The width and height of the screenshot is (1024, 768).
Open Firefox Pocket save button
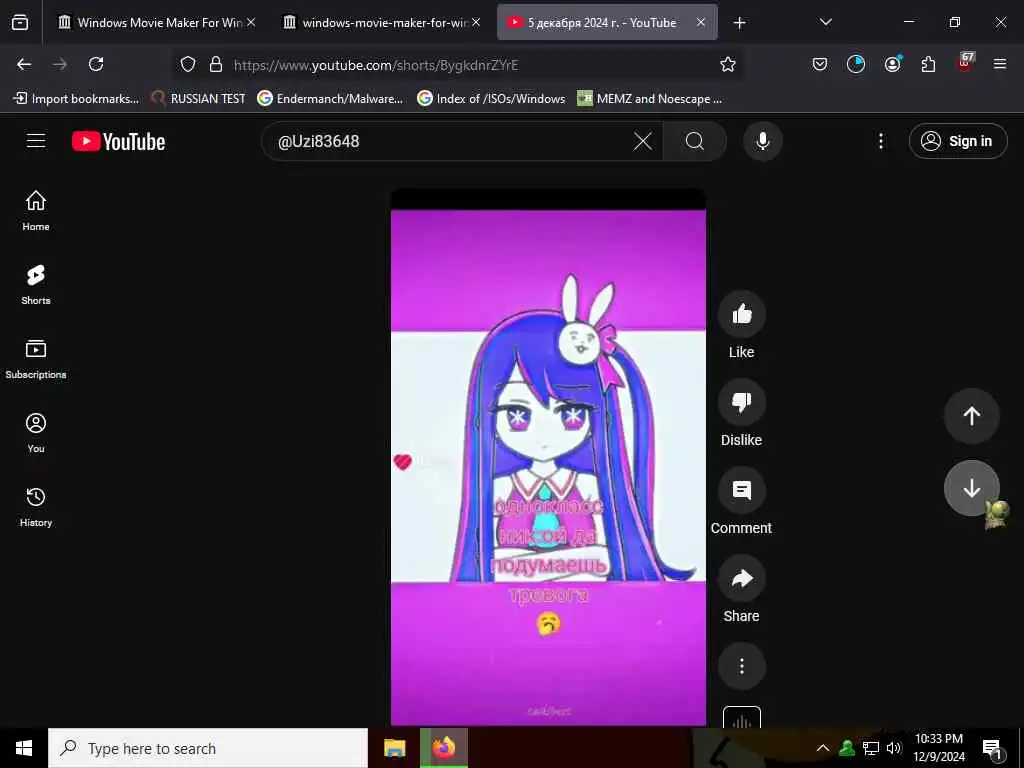820,64
